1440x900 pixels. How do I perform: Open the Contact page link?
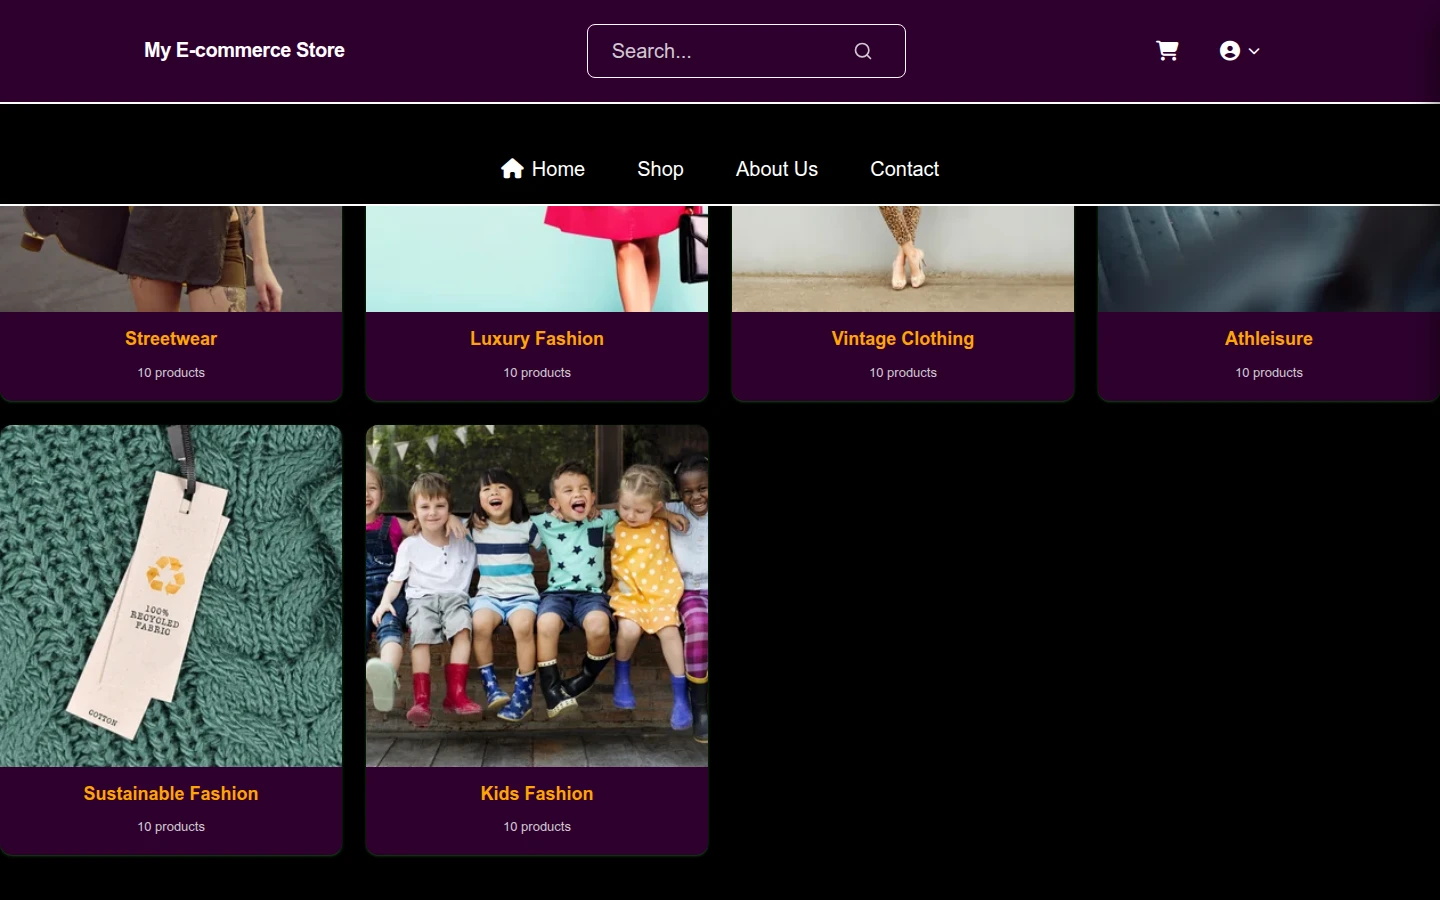coord(904,169)
